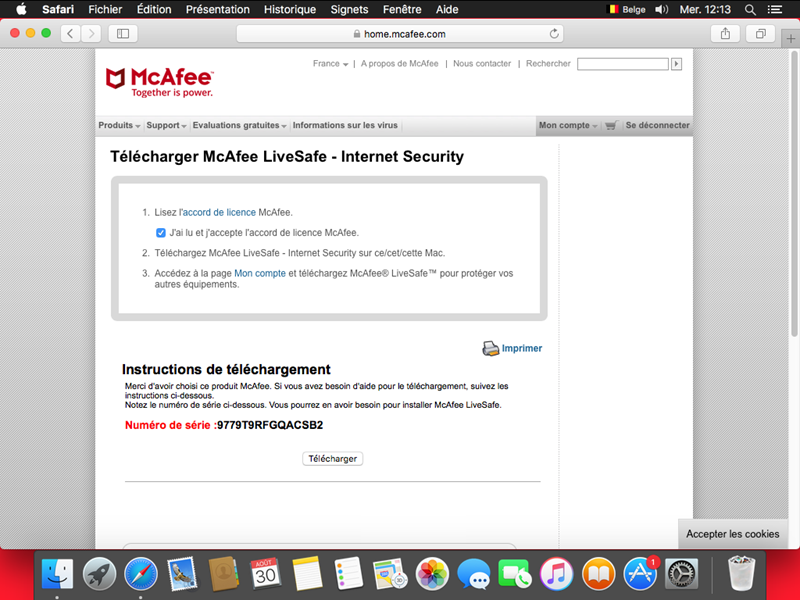Click the page vertical scrollbar
800x600 pixels.
coord(794,194)
